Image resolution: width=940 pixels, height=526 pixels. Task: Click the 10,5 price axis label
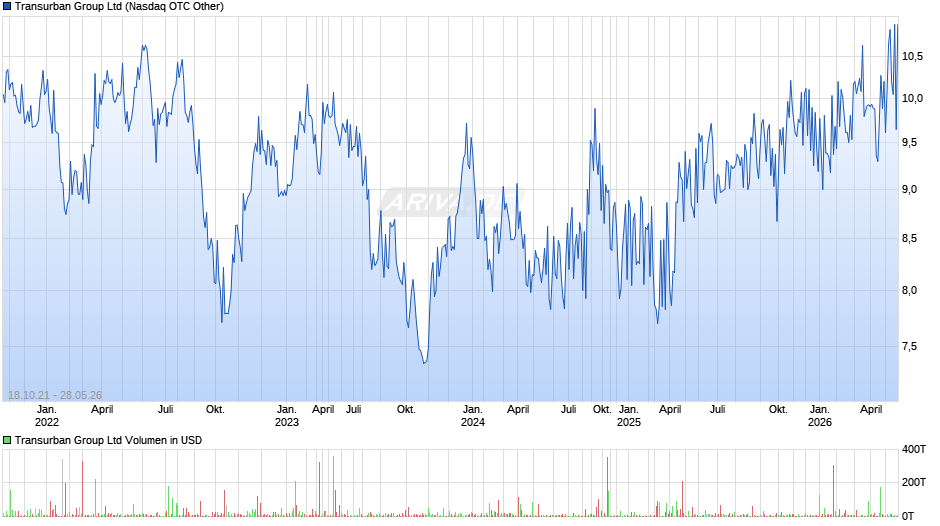click(912, 56)
